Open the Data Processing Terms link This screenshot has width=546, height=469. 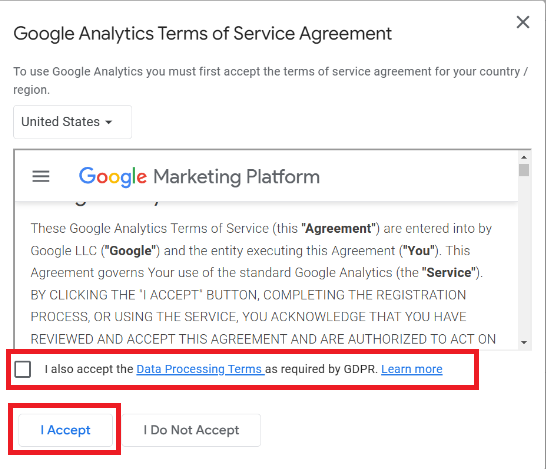click(200, 369)
